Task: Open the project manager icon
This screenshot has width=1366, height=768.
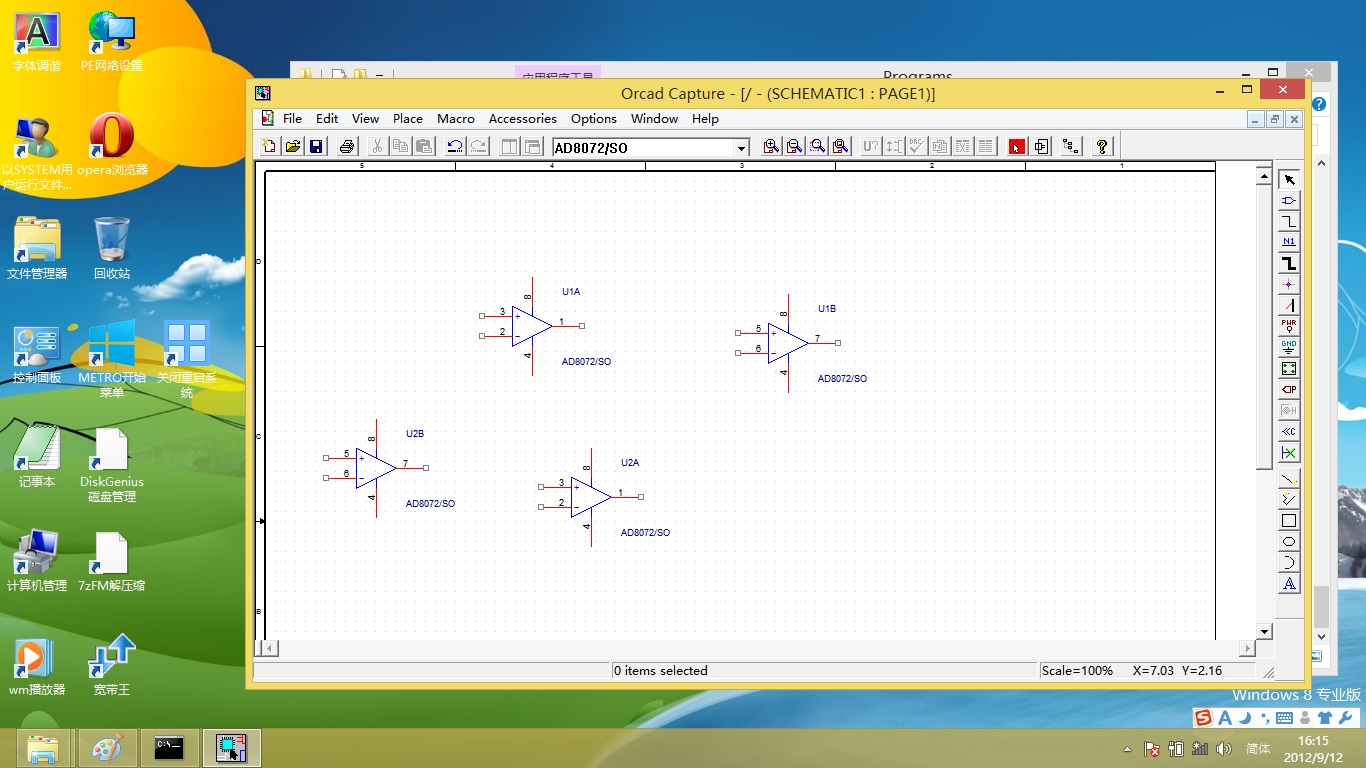Action: (1041, 146)
